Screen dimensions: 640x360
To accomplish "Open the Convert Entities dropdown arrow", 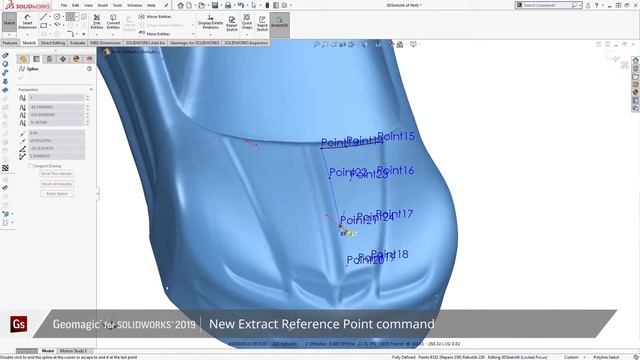I will click(113, 34).
